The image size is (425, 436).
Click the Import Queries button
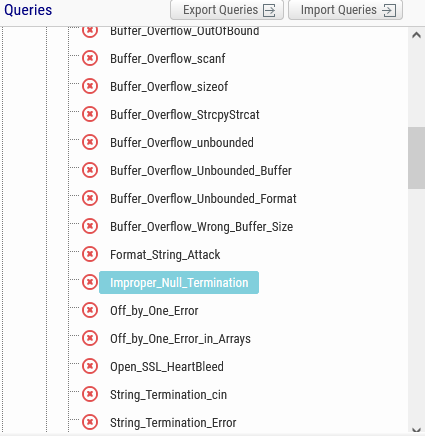[346, 10]
